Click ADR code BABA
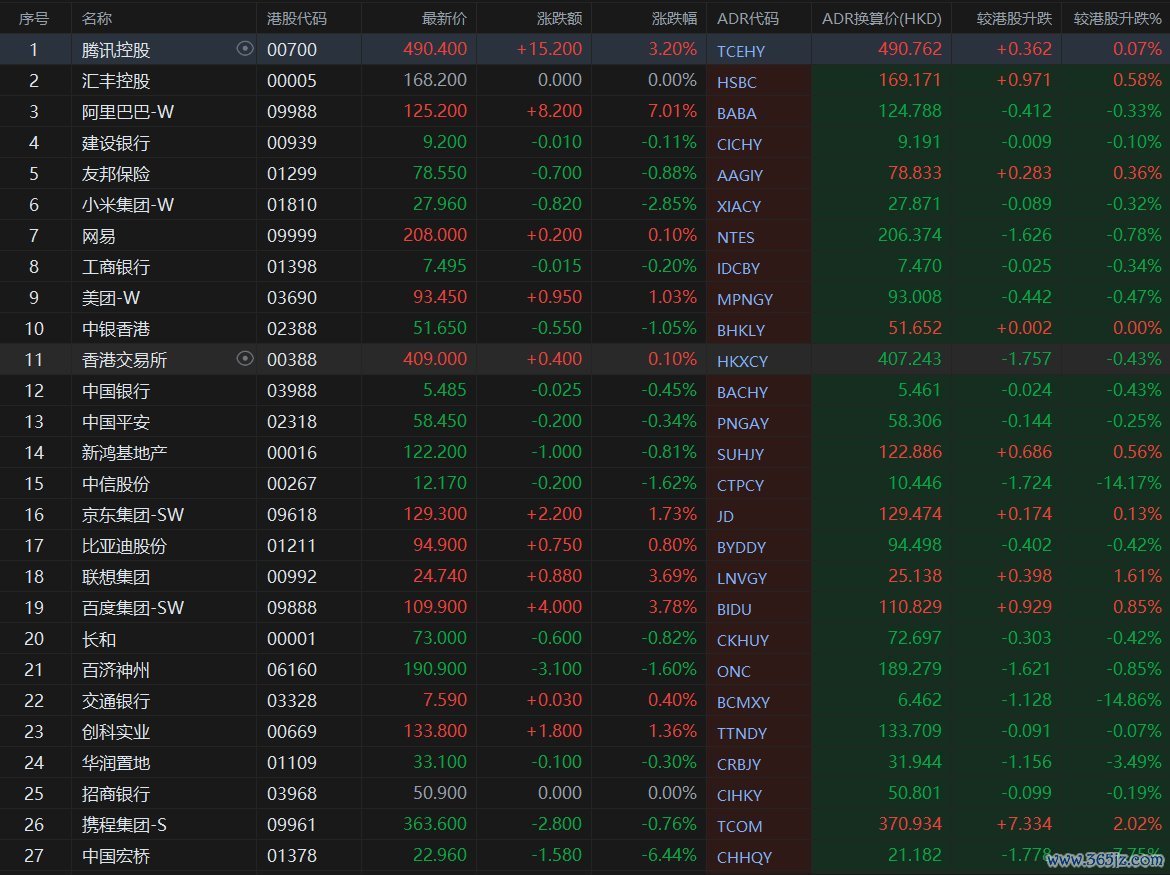This screenshot has width=1170, height=875. [x=736, y=113]
